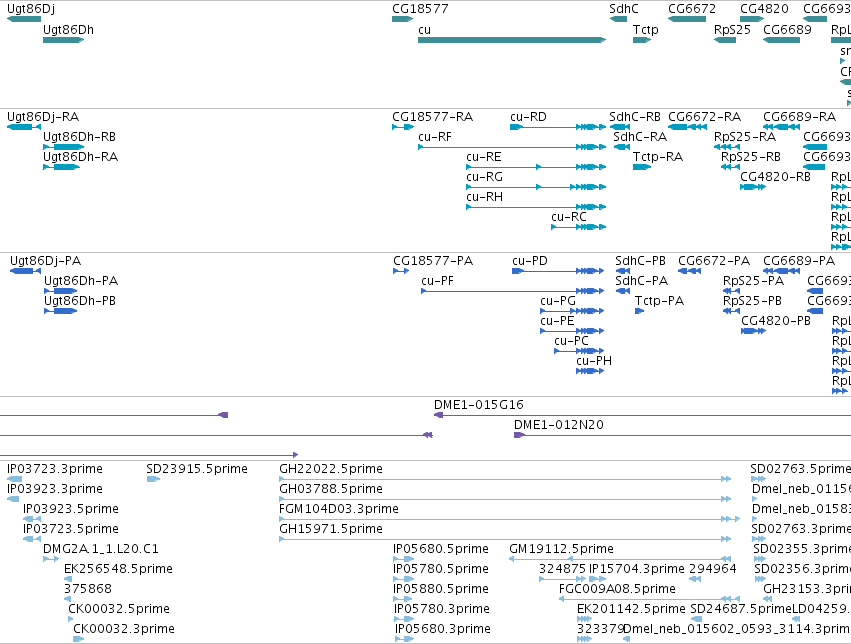Image resolution: width=851 pixels, height=644 pixels.
Task: Open EST 'IP05880.5prime'
Action: [441, 589]
